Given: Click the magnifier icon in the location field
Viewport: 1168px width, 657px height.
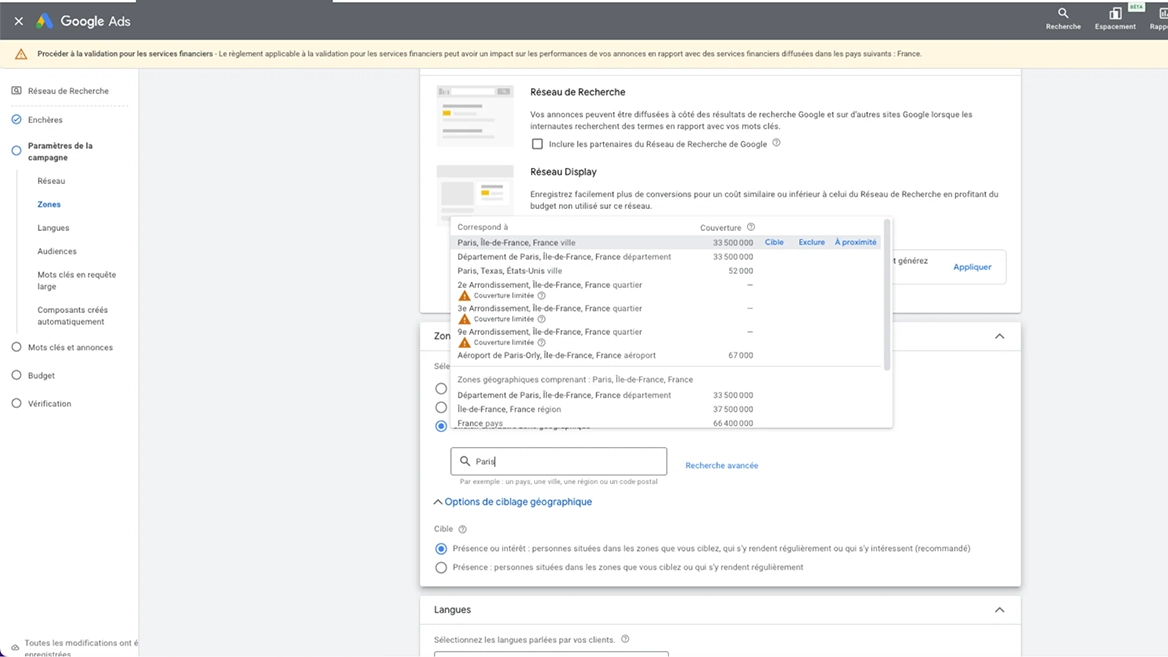Looking at the screenshot, I should click(465, 461).
